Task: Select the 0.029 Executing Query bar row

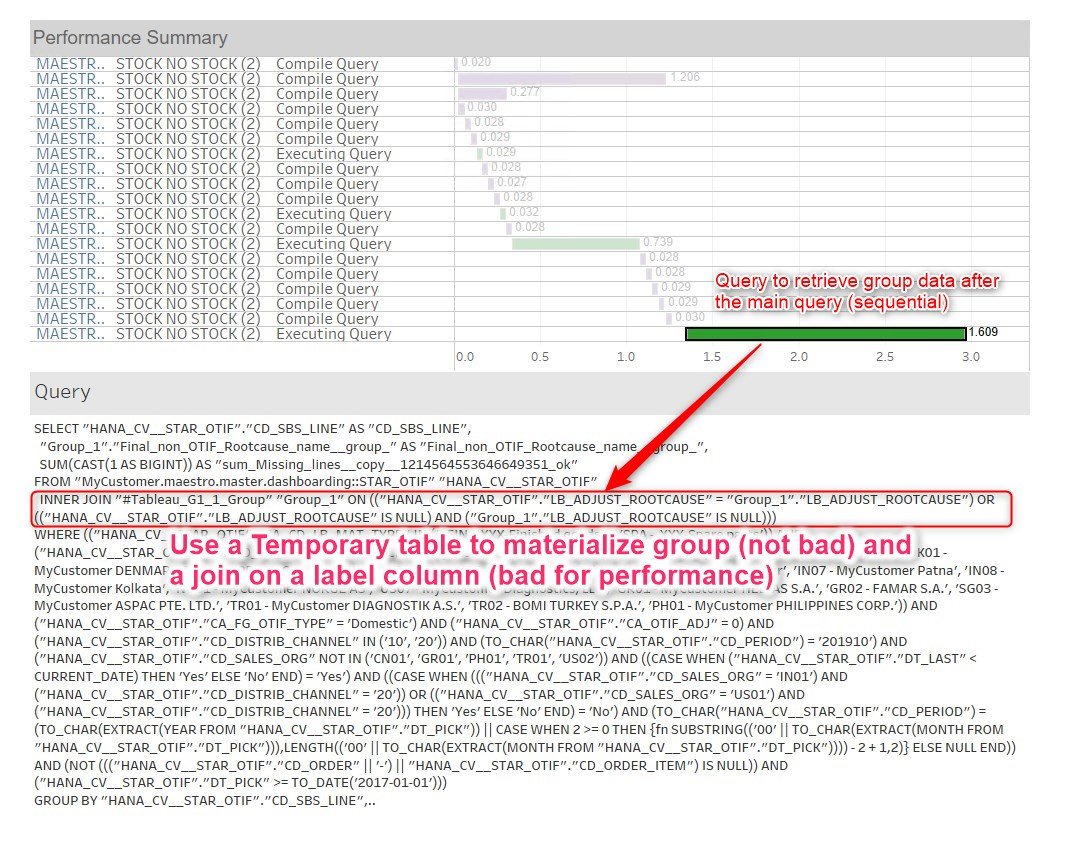Action: click(480, 154)
